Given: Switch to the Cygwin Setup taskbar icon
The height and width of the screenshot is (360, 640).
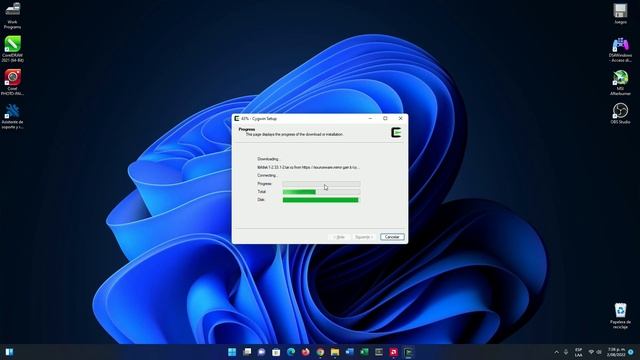Looking at the screenshot, I should point(409,352).
